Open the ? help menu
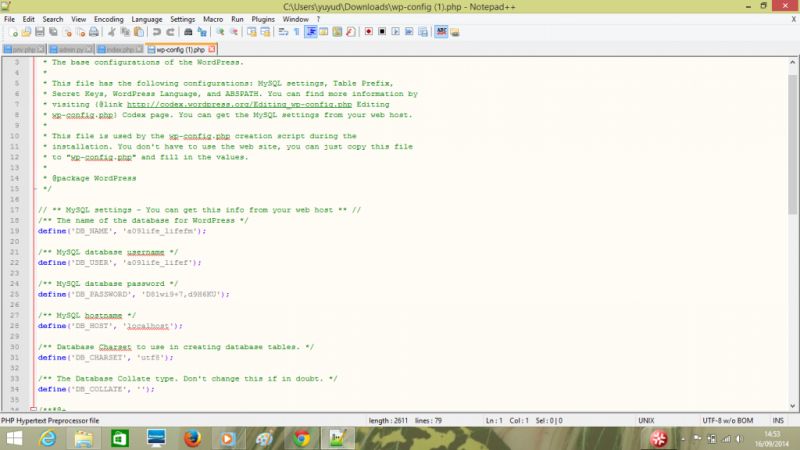800x450 pixels. [318, 19]
